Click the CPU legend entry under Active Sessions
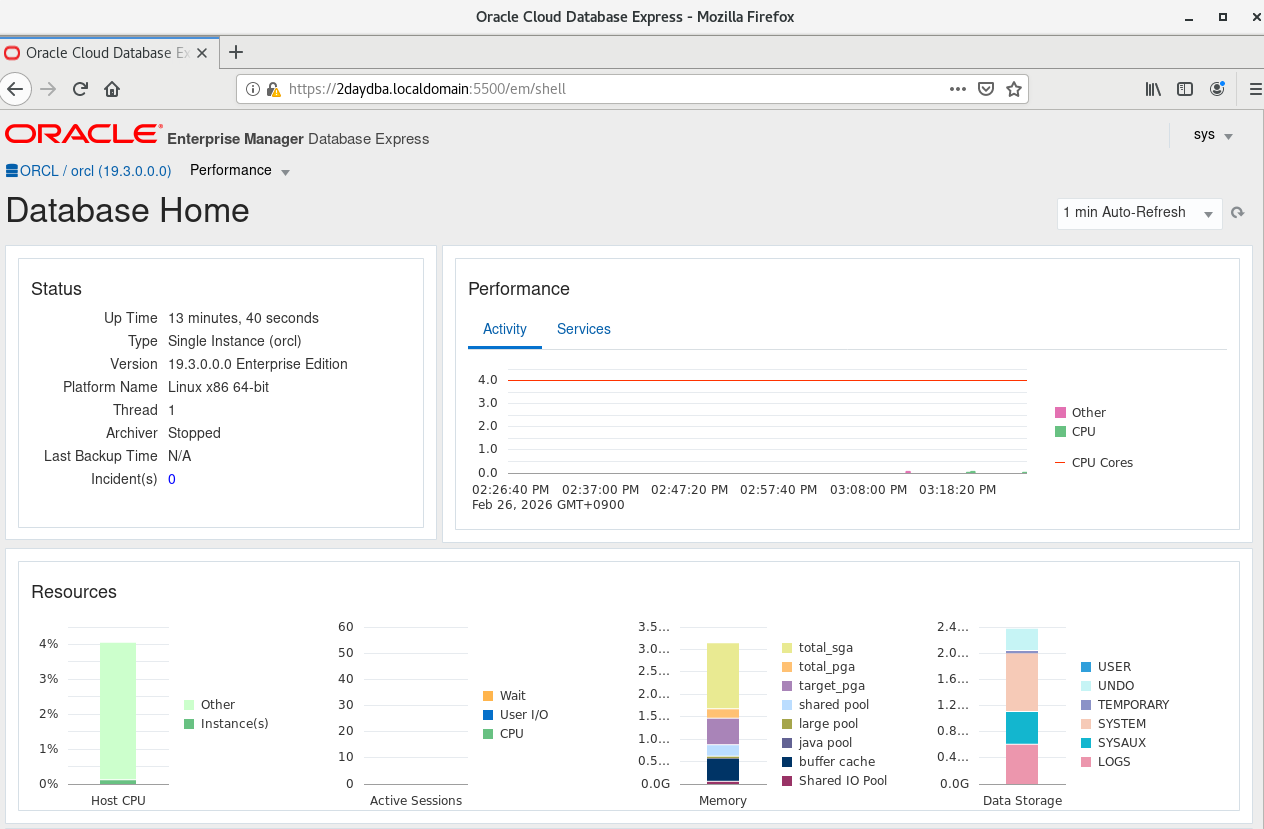Screen dimensions: 1264x829 (x=503, y=734)
